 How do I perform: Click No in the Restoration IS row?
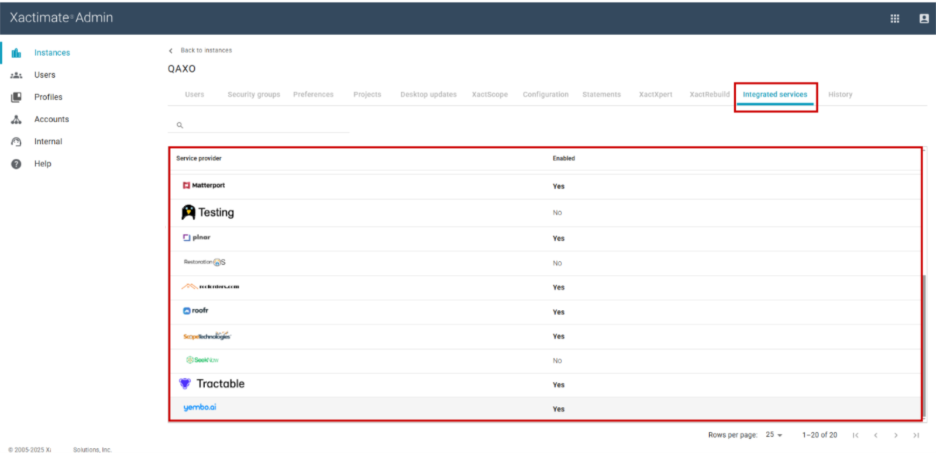pyautogui.click(x=557, y=263)
